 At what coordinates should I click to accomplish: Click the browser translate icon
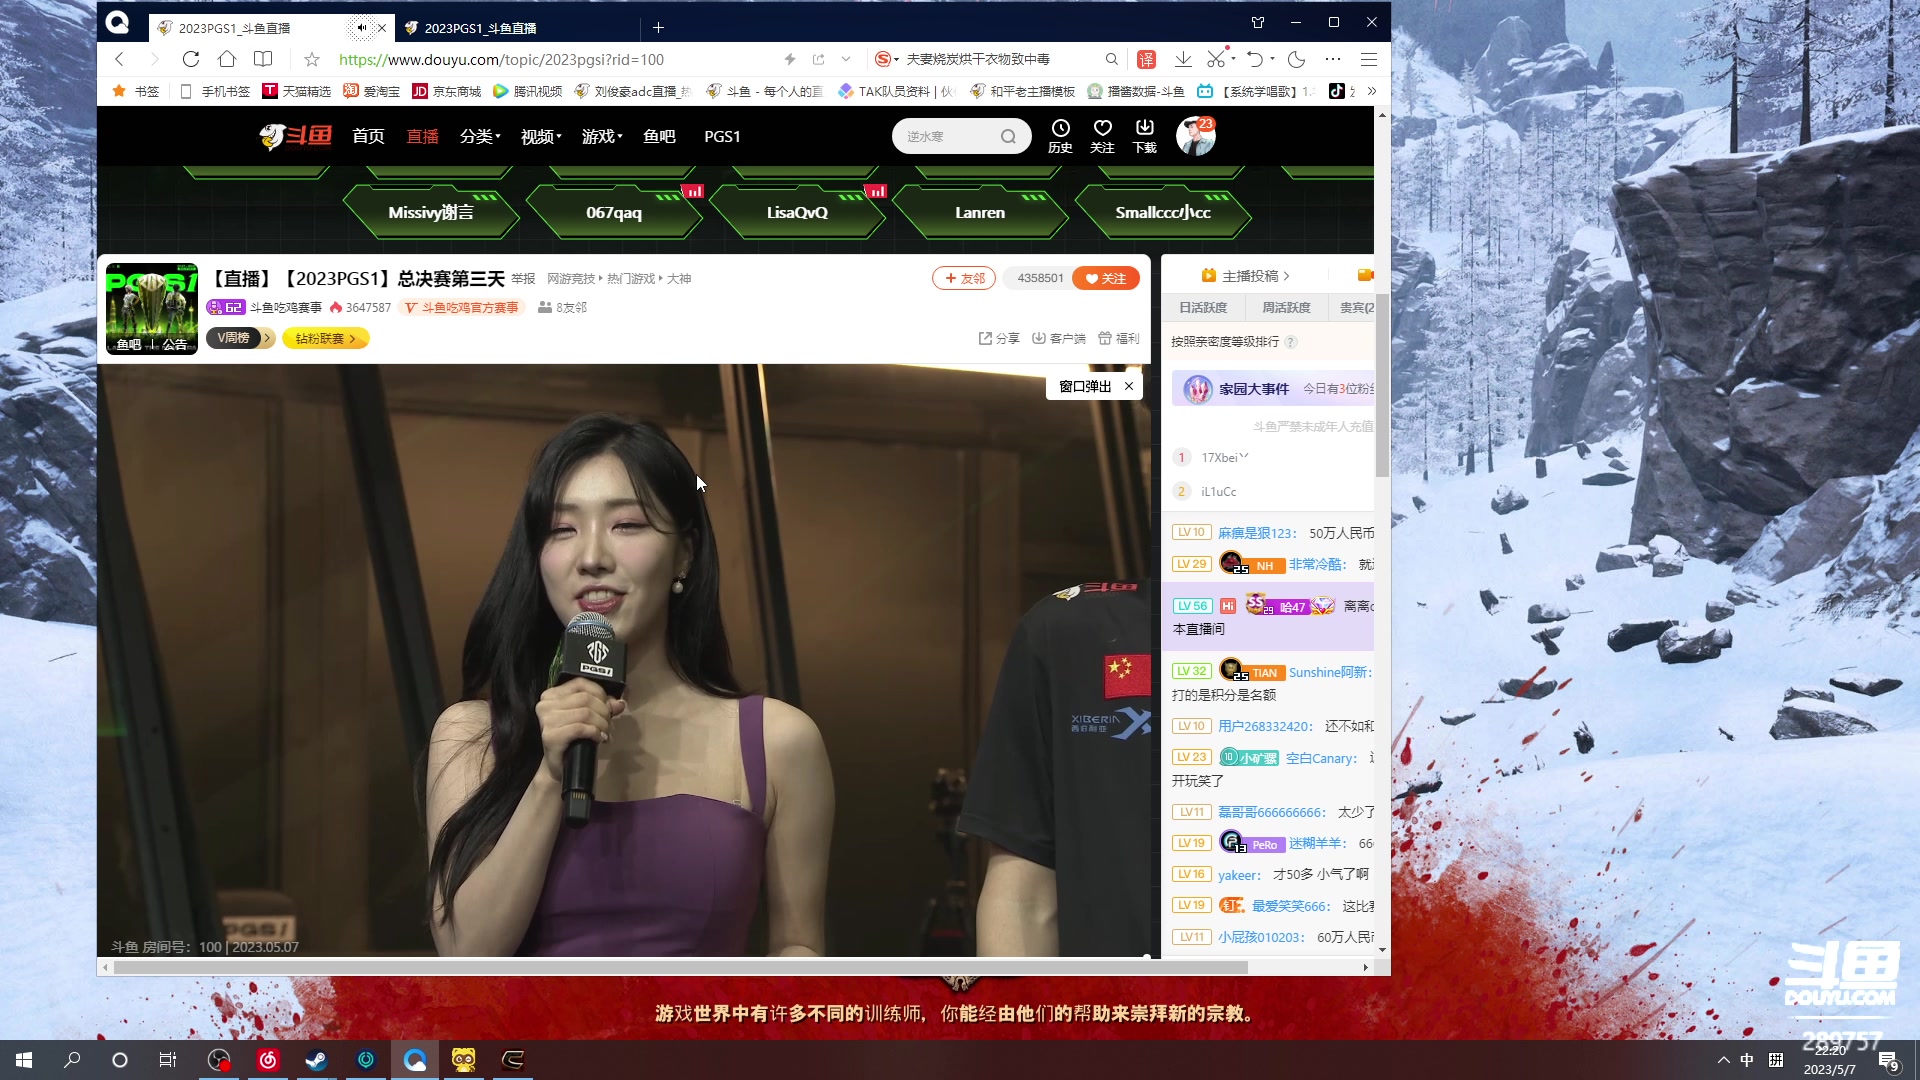point(1146,59)
